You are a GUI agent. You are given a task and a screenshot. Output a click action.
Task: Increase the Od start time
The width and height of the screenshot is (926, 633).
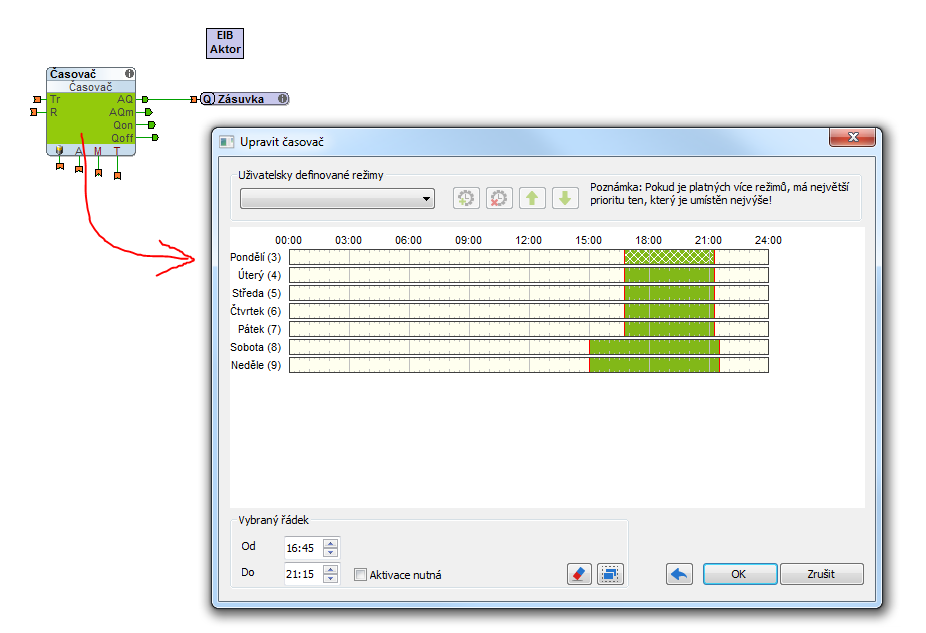331,543
